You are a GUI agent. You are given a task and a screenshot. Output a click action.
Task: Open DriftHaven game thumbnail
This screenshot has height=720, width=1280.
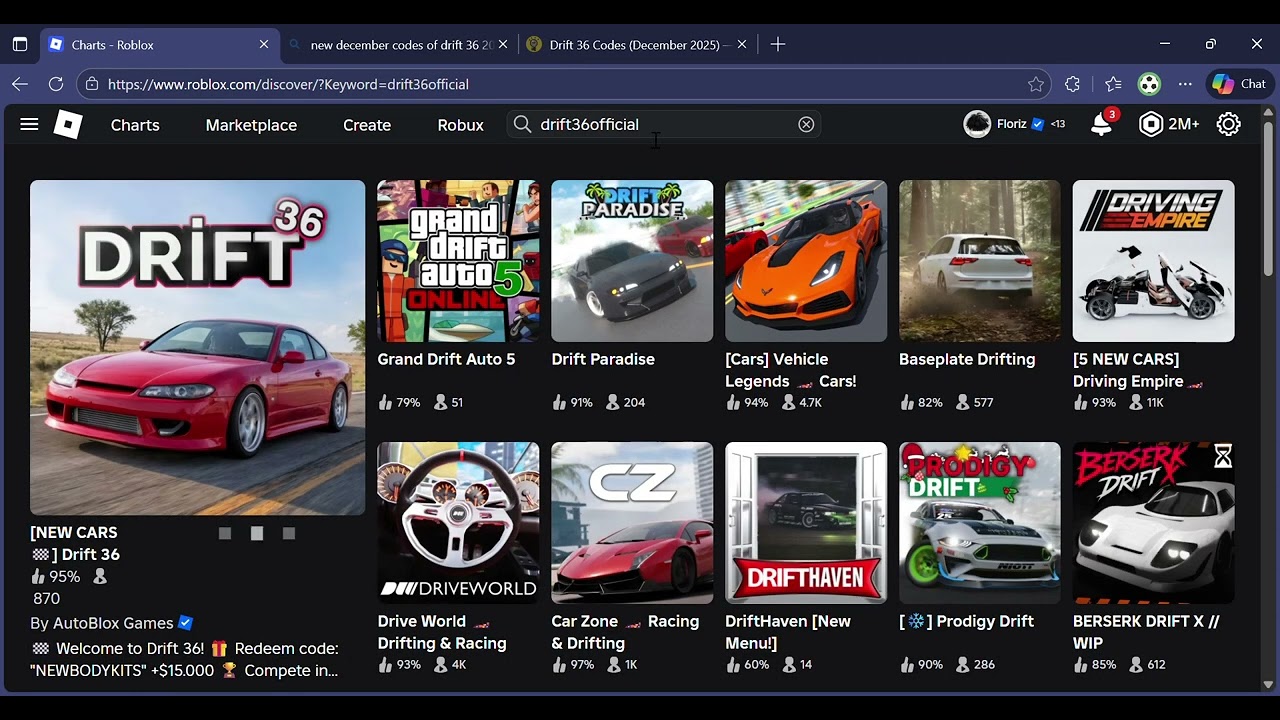click(806, 523)
